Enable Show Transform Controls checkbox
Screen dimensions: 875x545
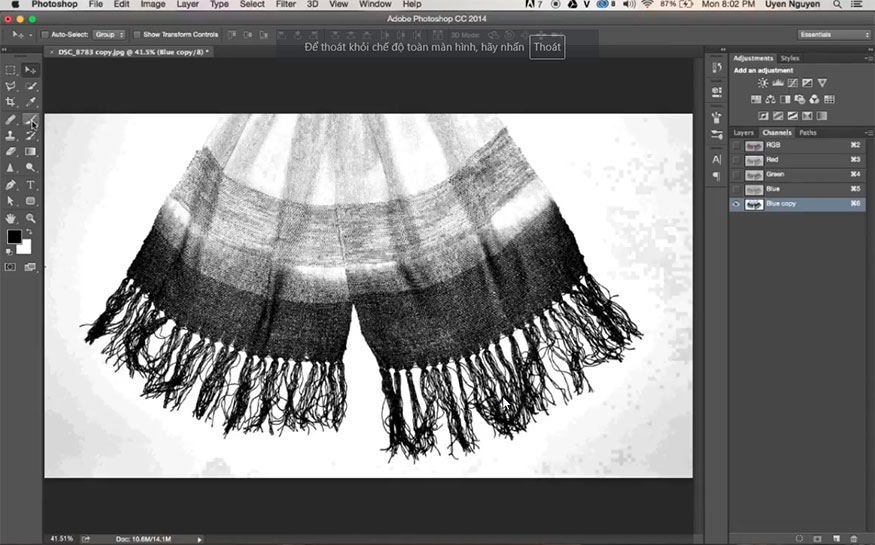(137, 35)
